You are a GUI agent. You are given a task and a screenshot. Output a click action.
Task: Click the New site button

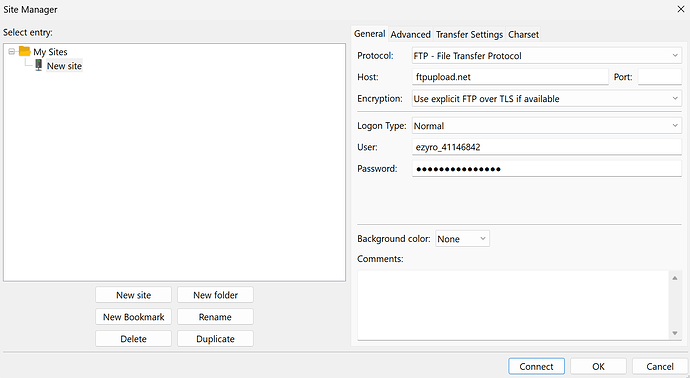point(133,295)
